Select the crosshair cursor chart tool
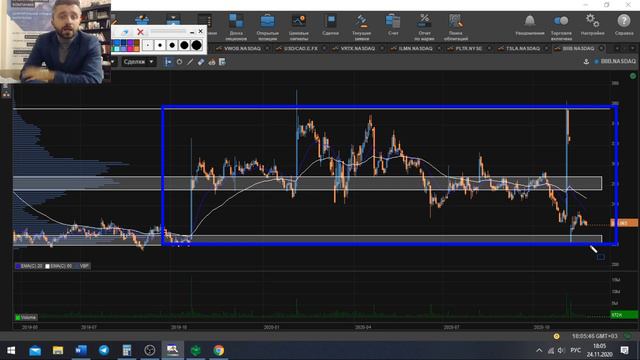This screenshot has width=640, height=360. [168, 62]
